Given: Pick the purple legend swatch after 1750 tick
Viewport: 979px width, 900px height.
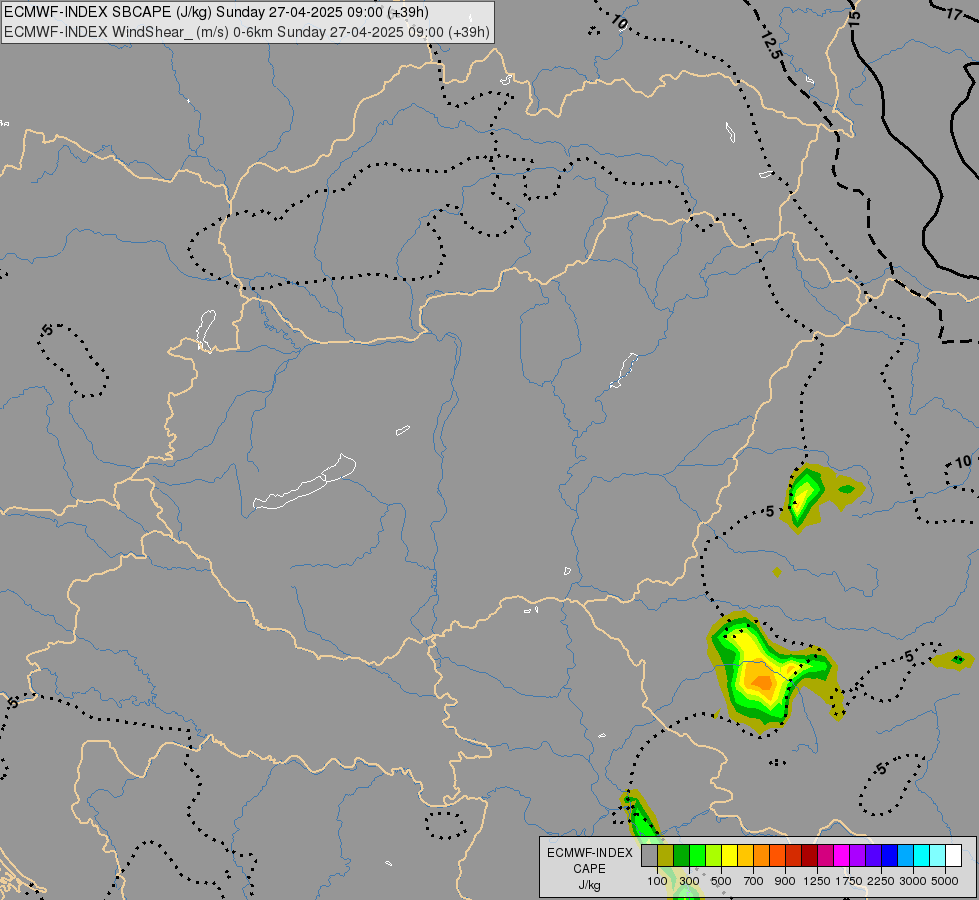Looking at the screenshot, I should pyautogui.click(x=857, y=856).
